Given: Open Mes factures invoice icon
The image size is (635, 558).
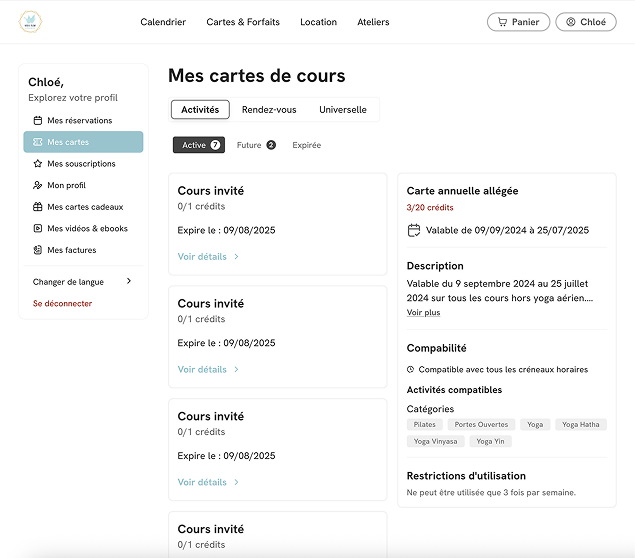Looking at the screenshot, I should click(x=38, y=250).
